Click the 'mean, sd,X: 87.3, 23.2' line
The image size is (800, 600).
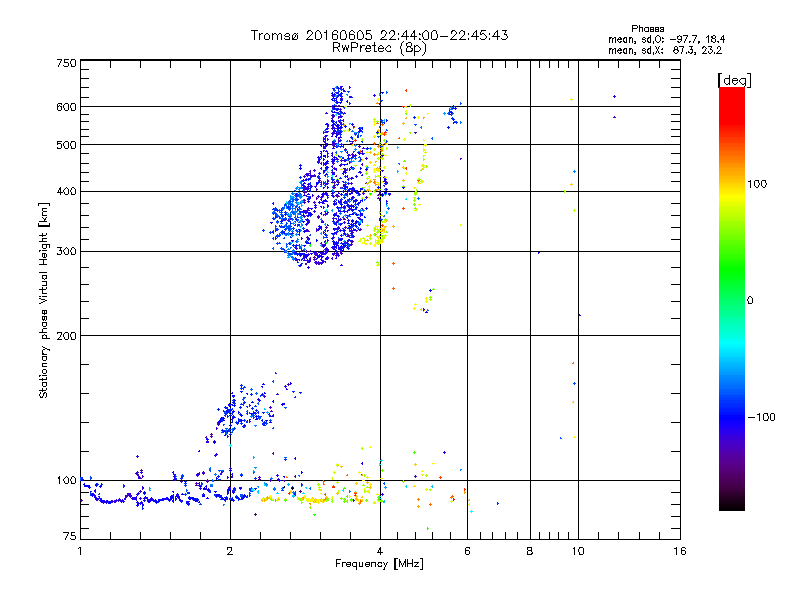point(665,50)
